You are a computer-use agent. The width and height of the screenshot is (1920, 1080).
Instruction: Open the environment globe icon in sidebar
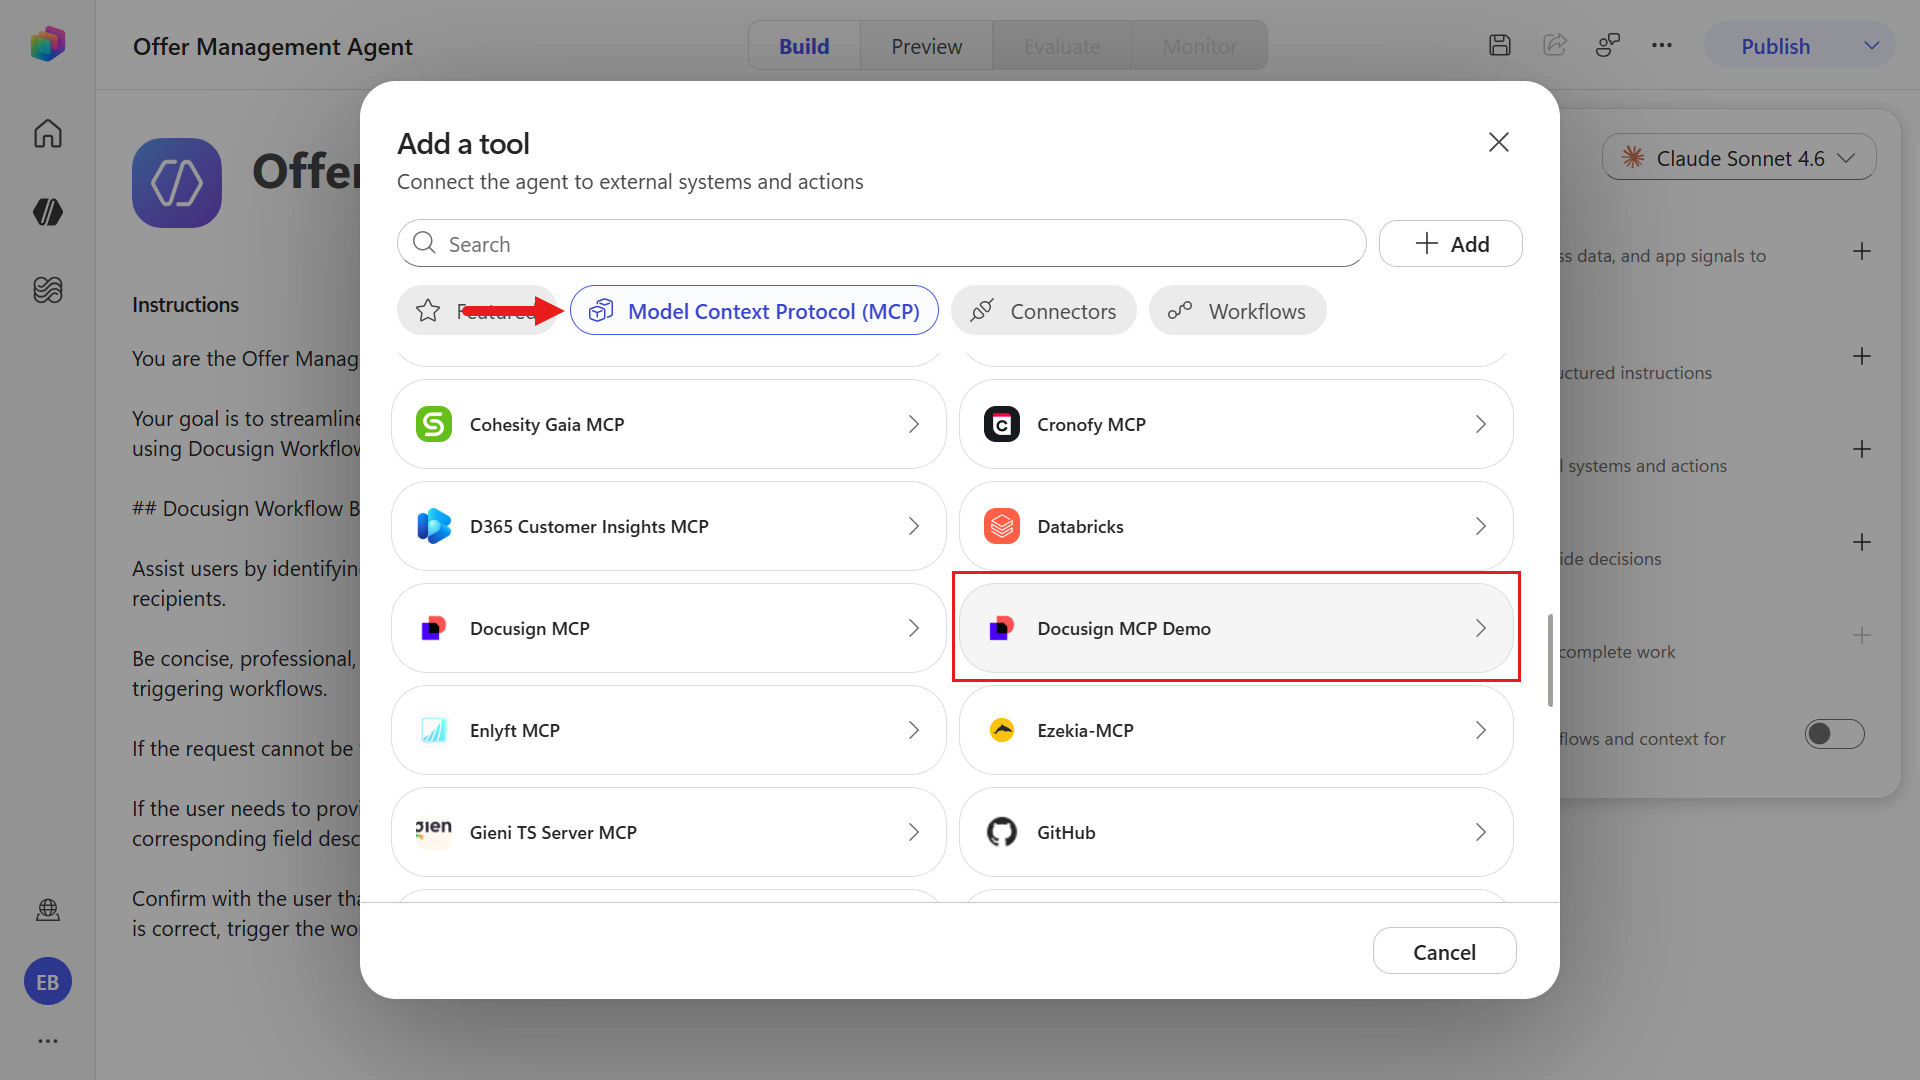click(x=48, y=910)
